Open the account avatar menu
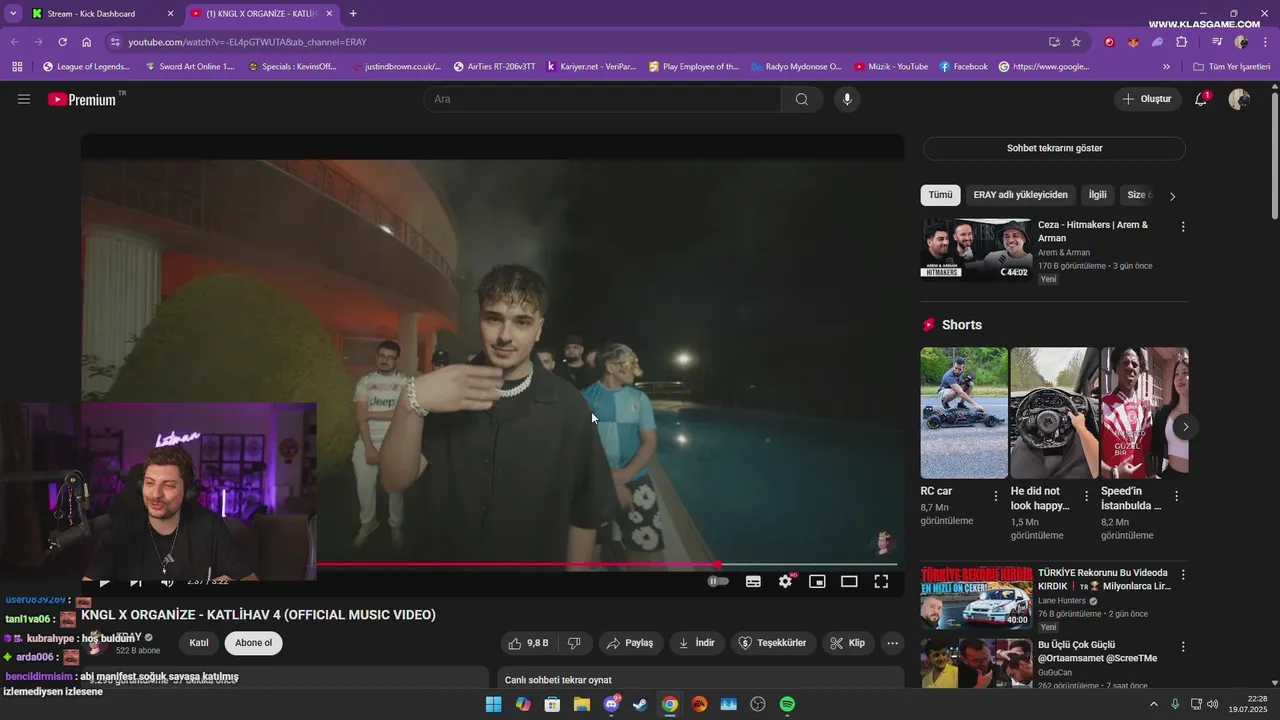 pos(1239,99)
